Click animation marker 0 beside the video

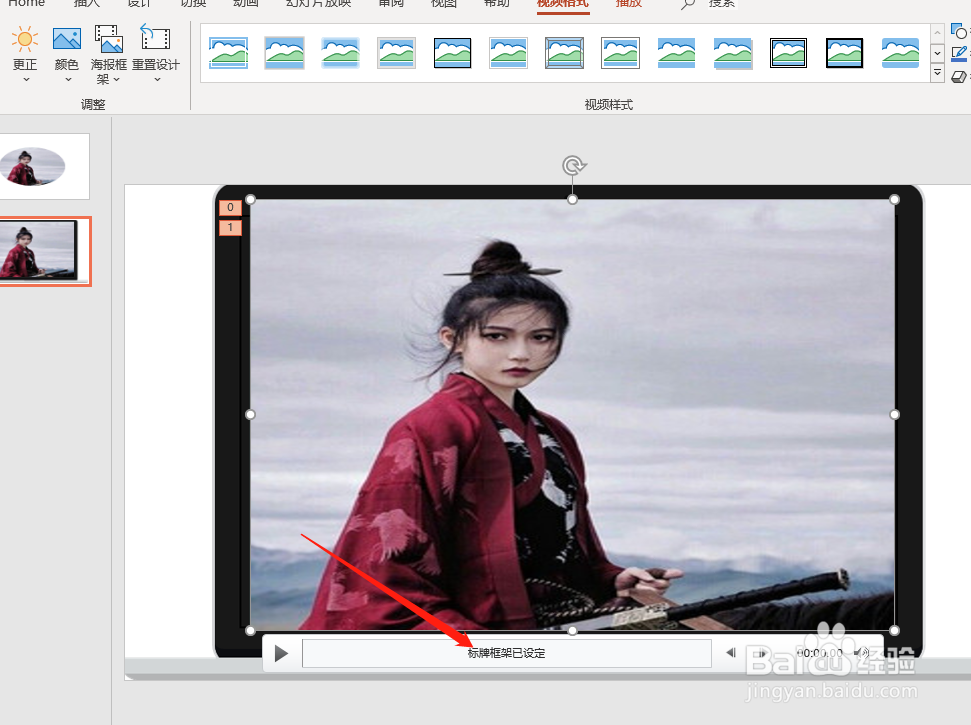coord(230,207)
